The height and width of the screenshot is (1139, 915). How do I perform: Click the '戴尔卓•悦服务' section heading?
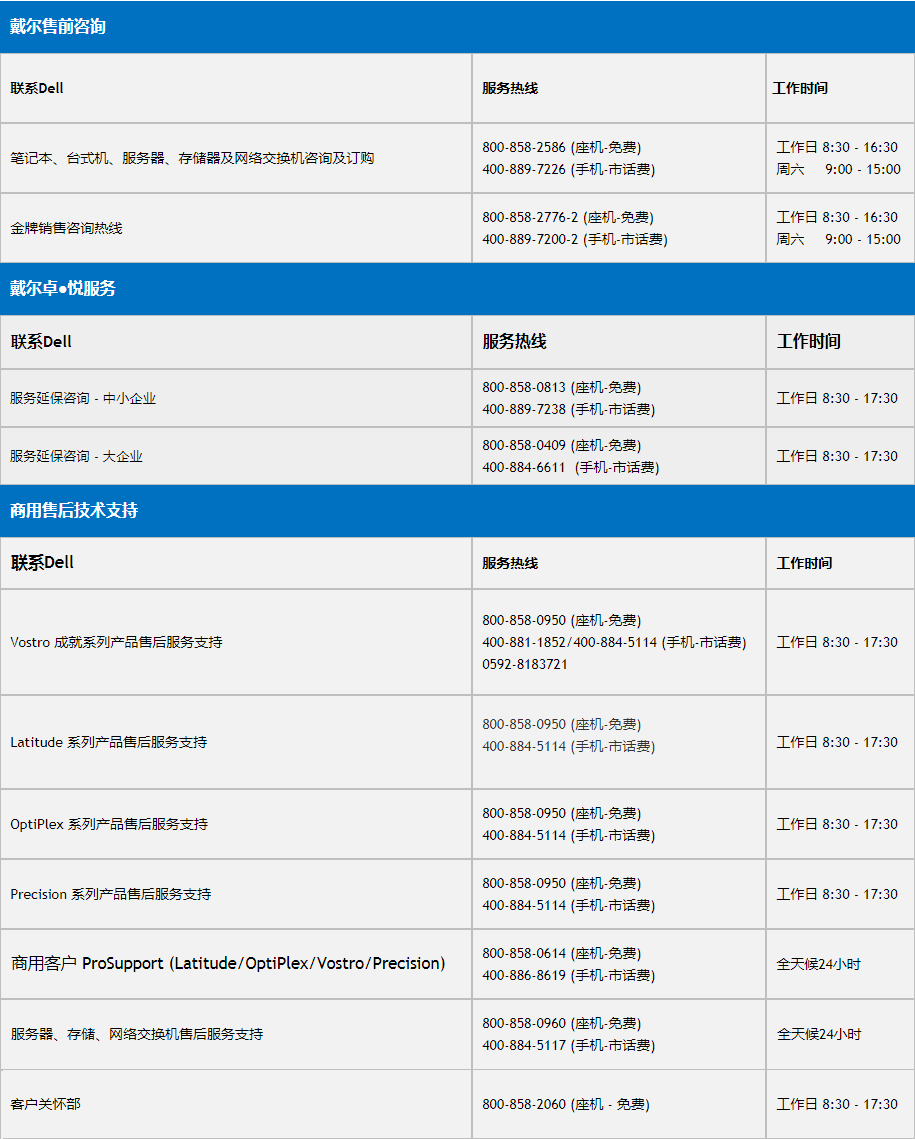pyautogui.click(x=62, y=288)
